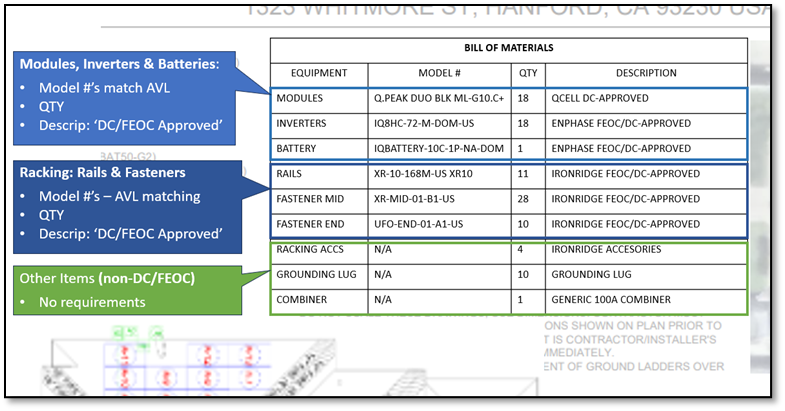Select model IQ8HC-72-M-DOM-US
Viewport: 785px width, 411px height.
[x=424, y=123]
